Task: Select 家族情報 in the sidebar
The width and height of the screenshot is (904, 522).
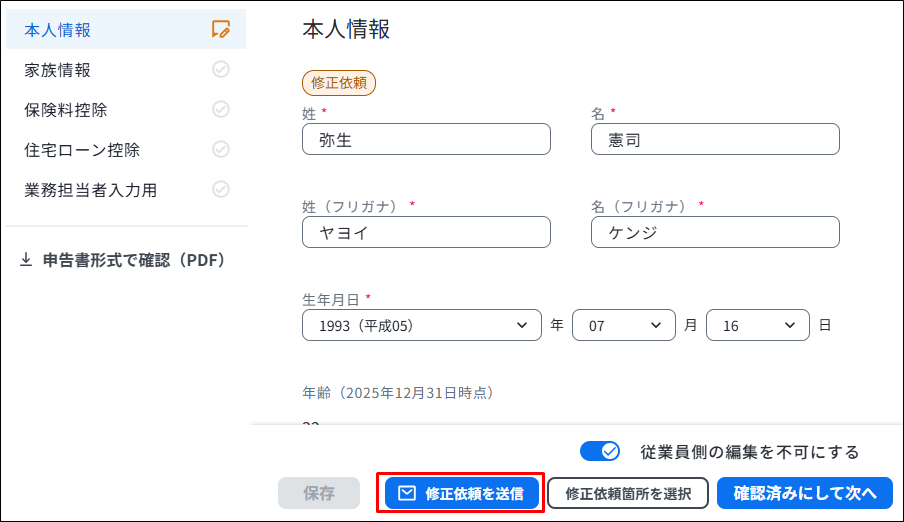Action: pyautogui.click(x=58, y=70)
